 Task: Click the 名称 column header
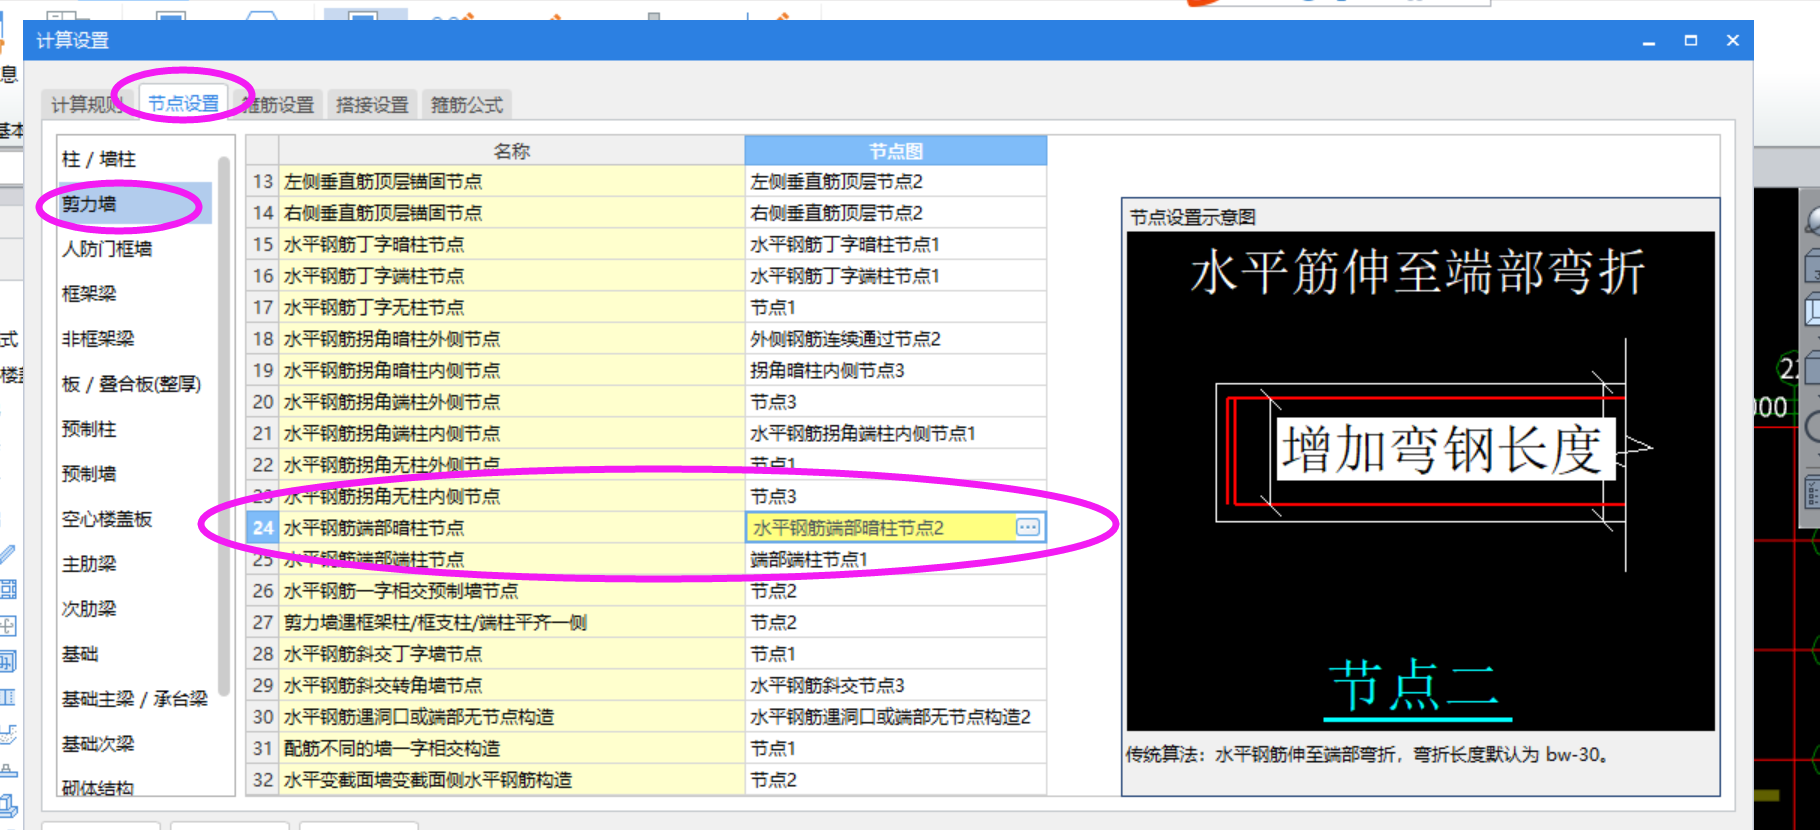[511, 151]
